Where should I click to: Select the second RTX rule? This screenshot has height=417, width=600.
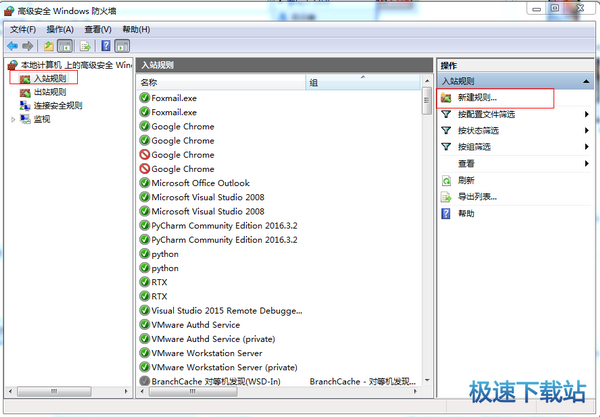(159, 296)
